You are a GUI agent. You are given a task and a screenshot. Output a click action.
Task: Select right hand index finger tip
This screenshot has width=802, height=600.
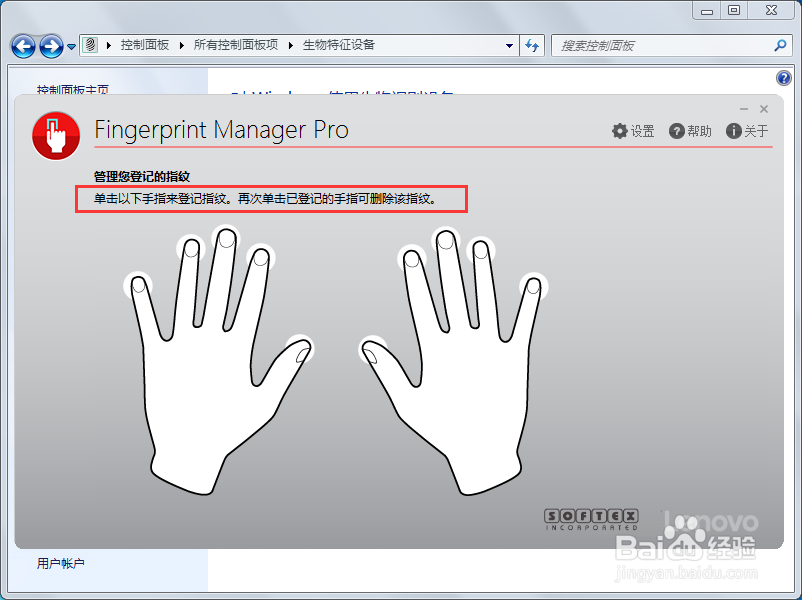point(412,259)
